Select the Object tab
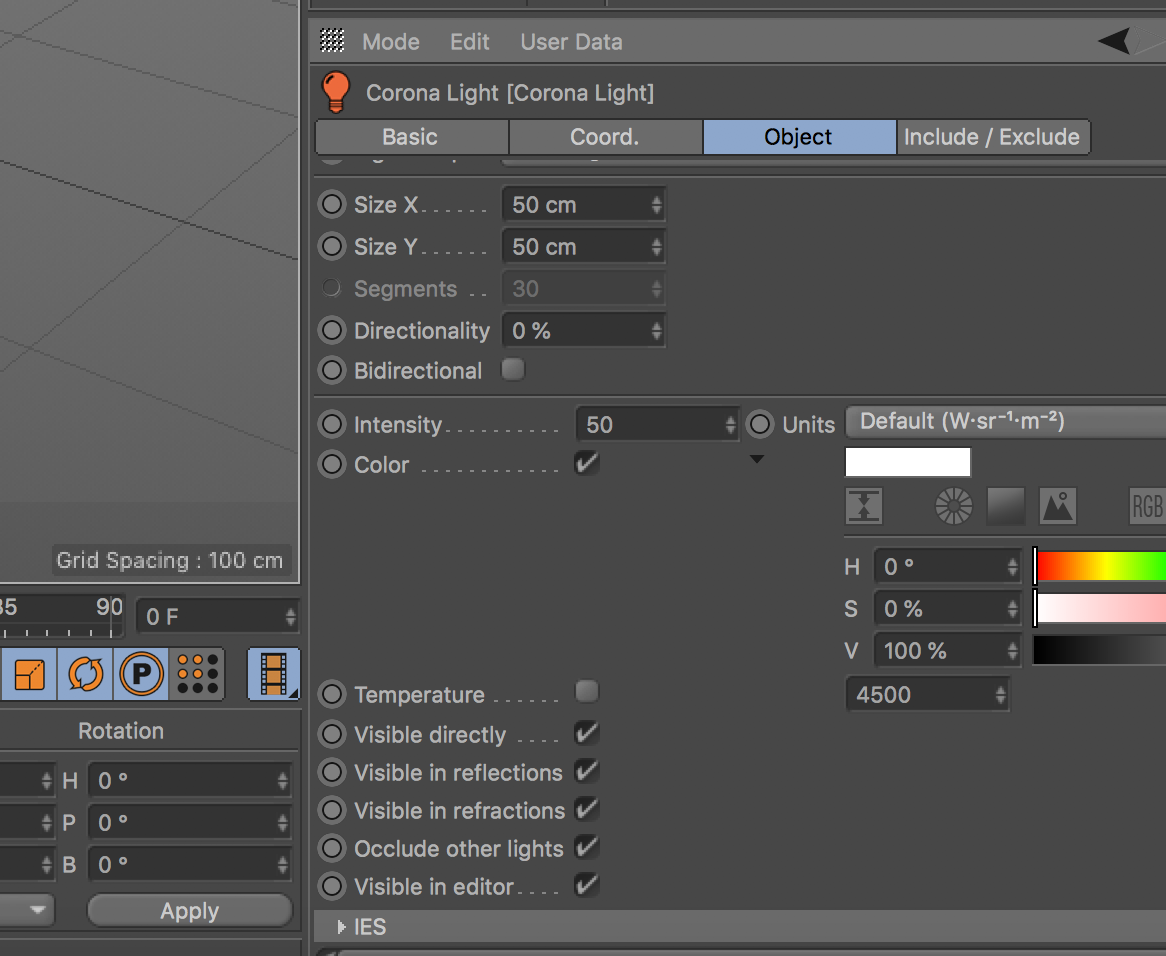The width and height of the screenshot is (1166, 956). coord(799,137)
